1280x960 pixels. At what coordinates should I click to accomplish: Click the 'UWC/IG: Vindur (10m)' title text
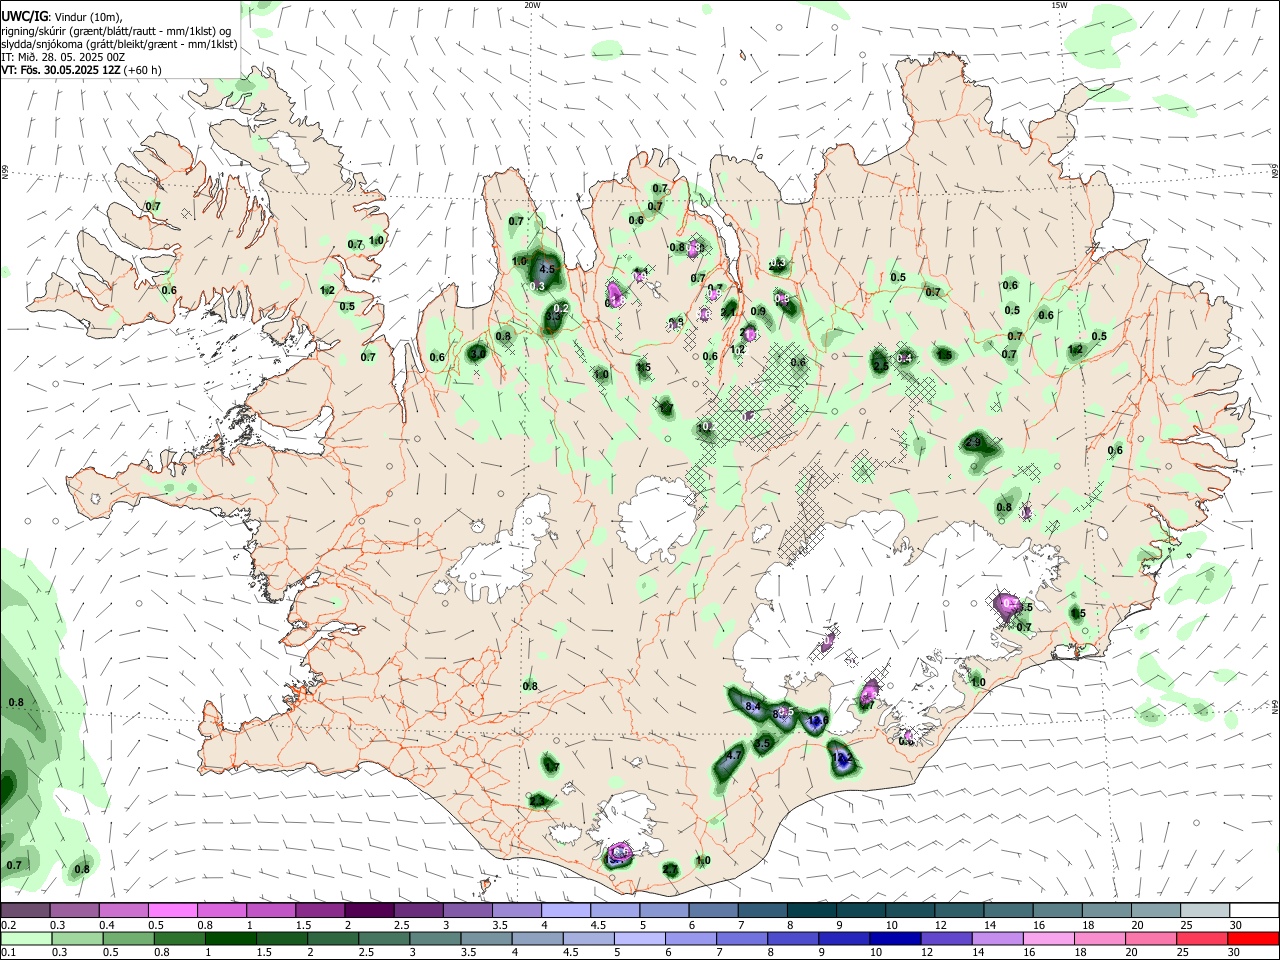(x=61, y=16)
